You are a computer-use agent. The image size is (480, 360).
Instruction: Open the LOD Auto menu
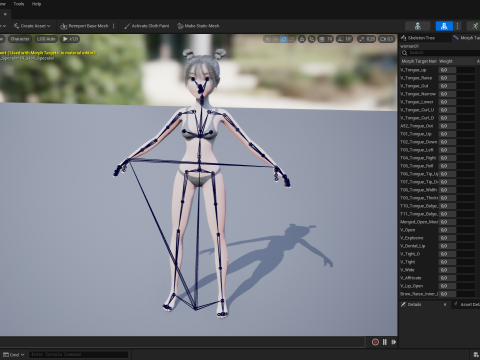pyautogui.click(x=46, y=39)
